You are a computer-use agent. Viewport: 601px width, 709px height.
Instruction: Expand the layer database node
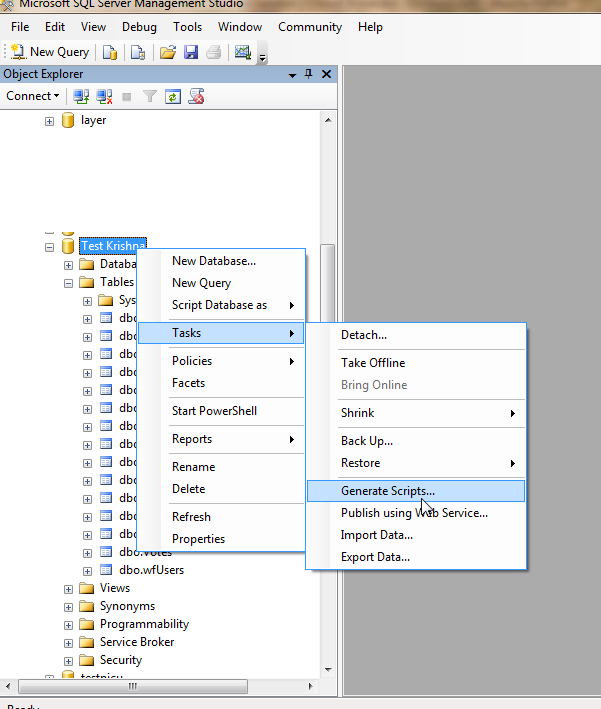click(x=49, y=121)
